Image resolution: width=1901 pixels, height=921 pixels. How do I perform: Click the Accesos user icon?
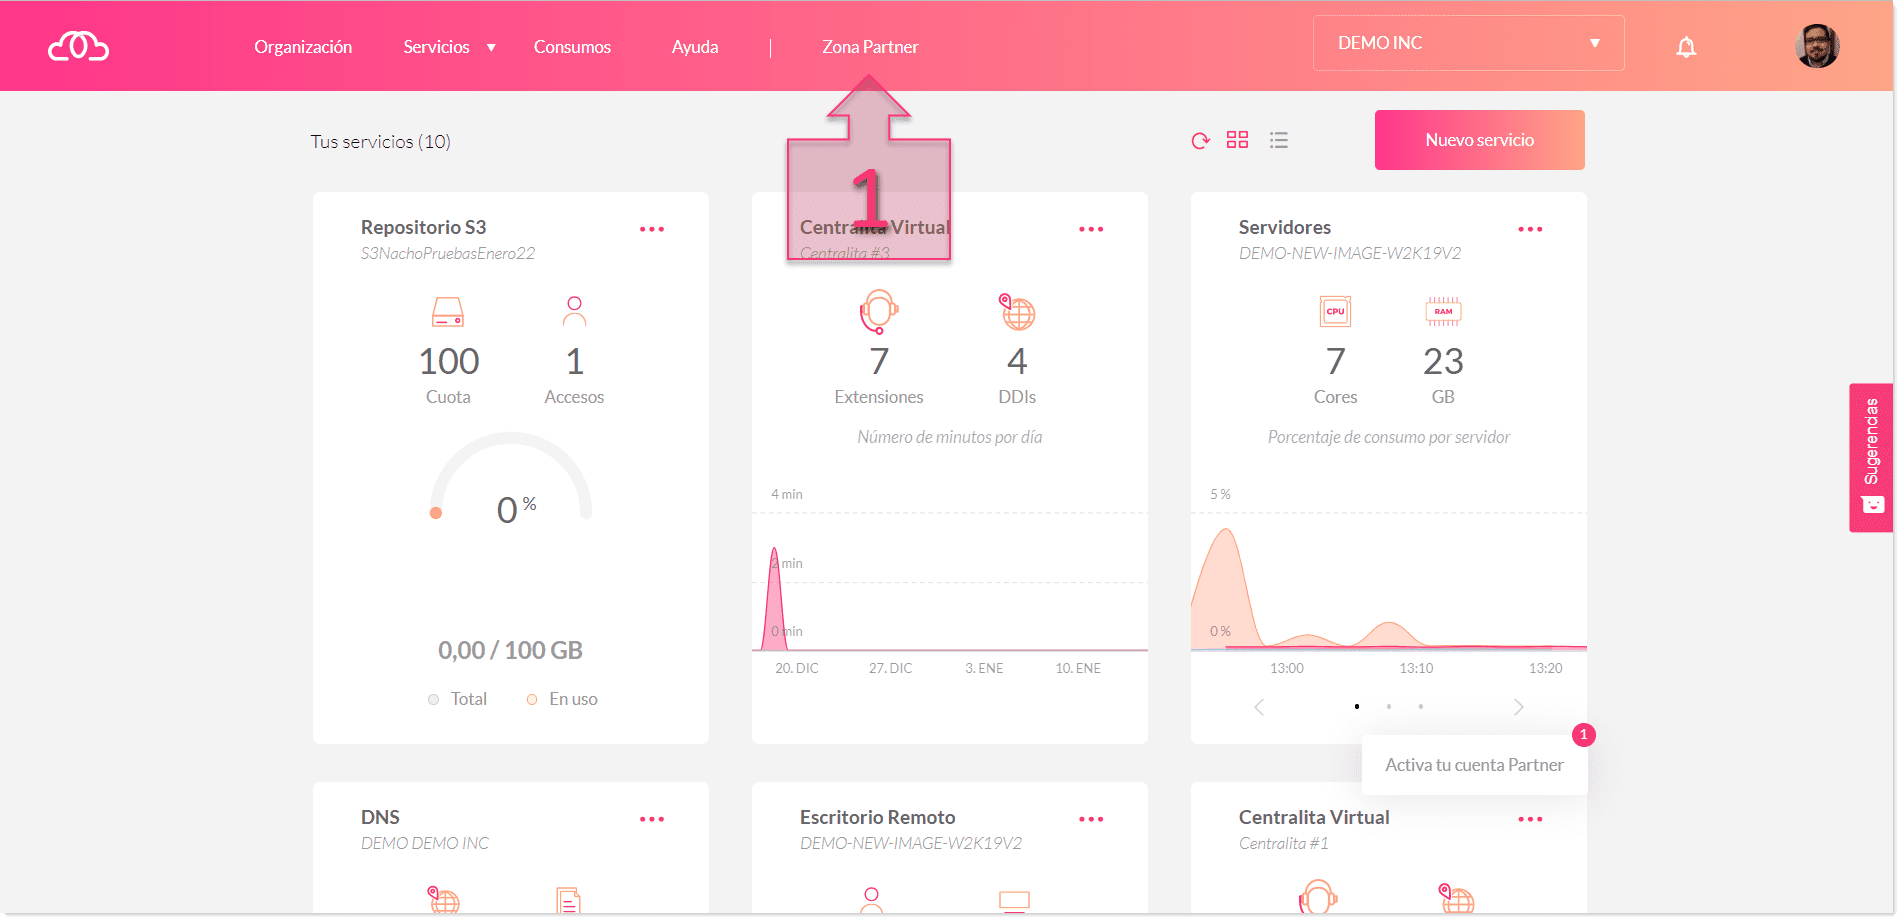[574, 311]
